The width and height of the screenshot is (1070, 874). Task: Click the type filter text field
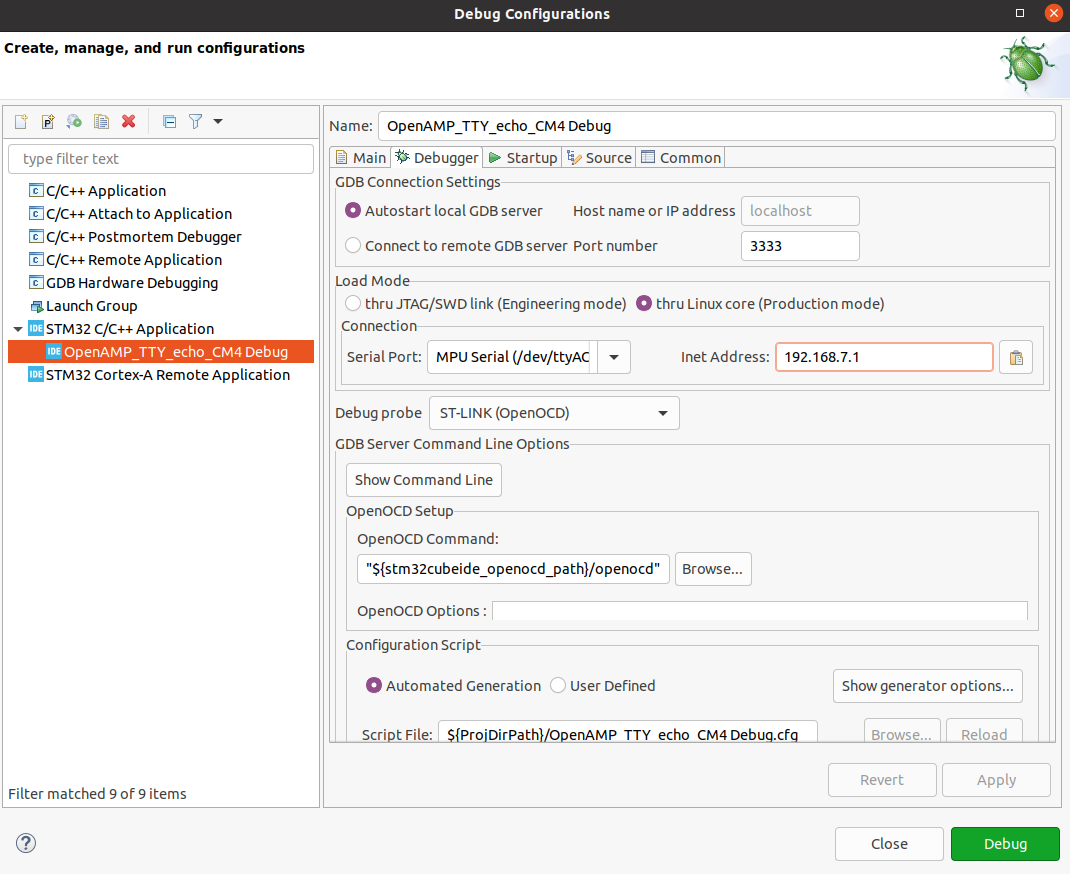pos(161,159)
